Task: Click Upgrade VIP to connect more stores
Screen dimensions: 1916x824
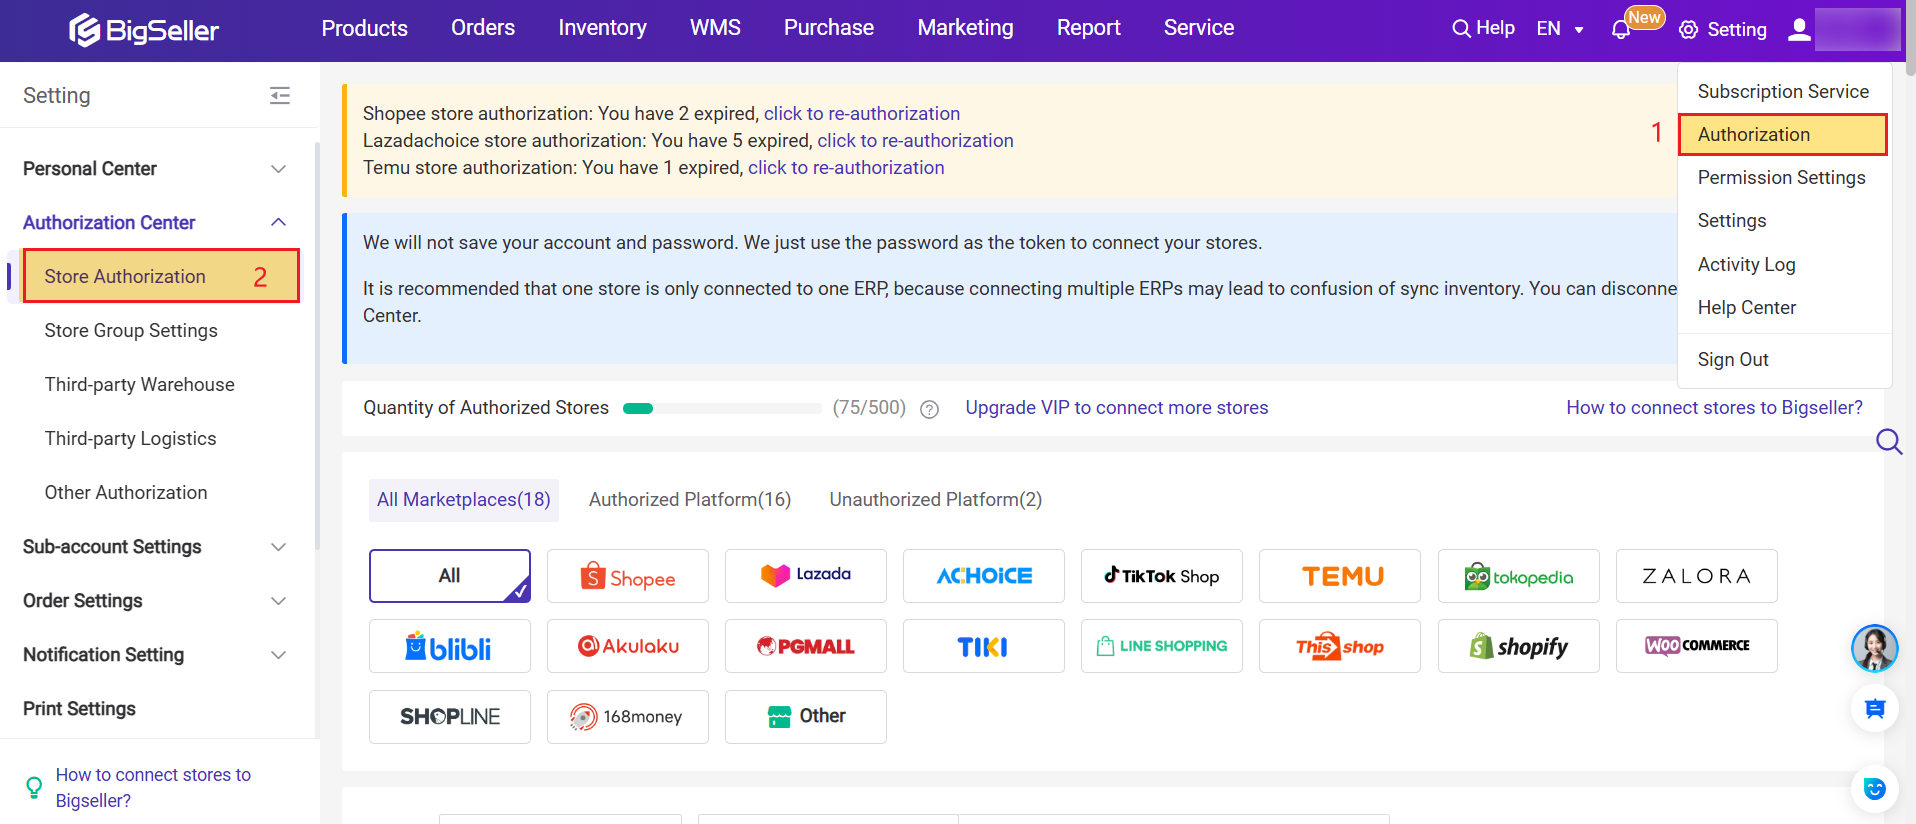Action: 1116,408
